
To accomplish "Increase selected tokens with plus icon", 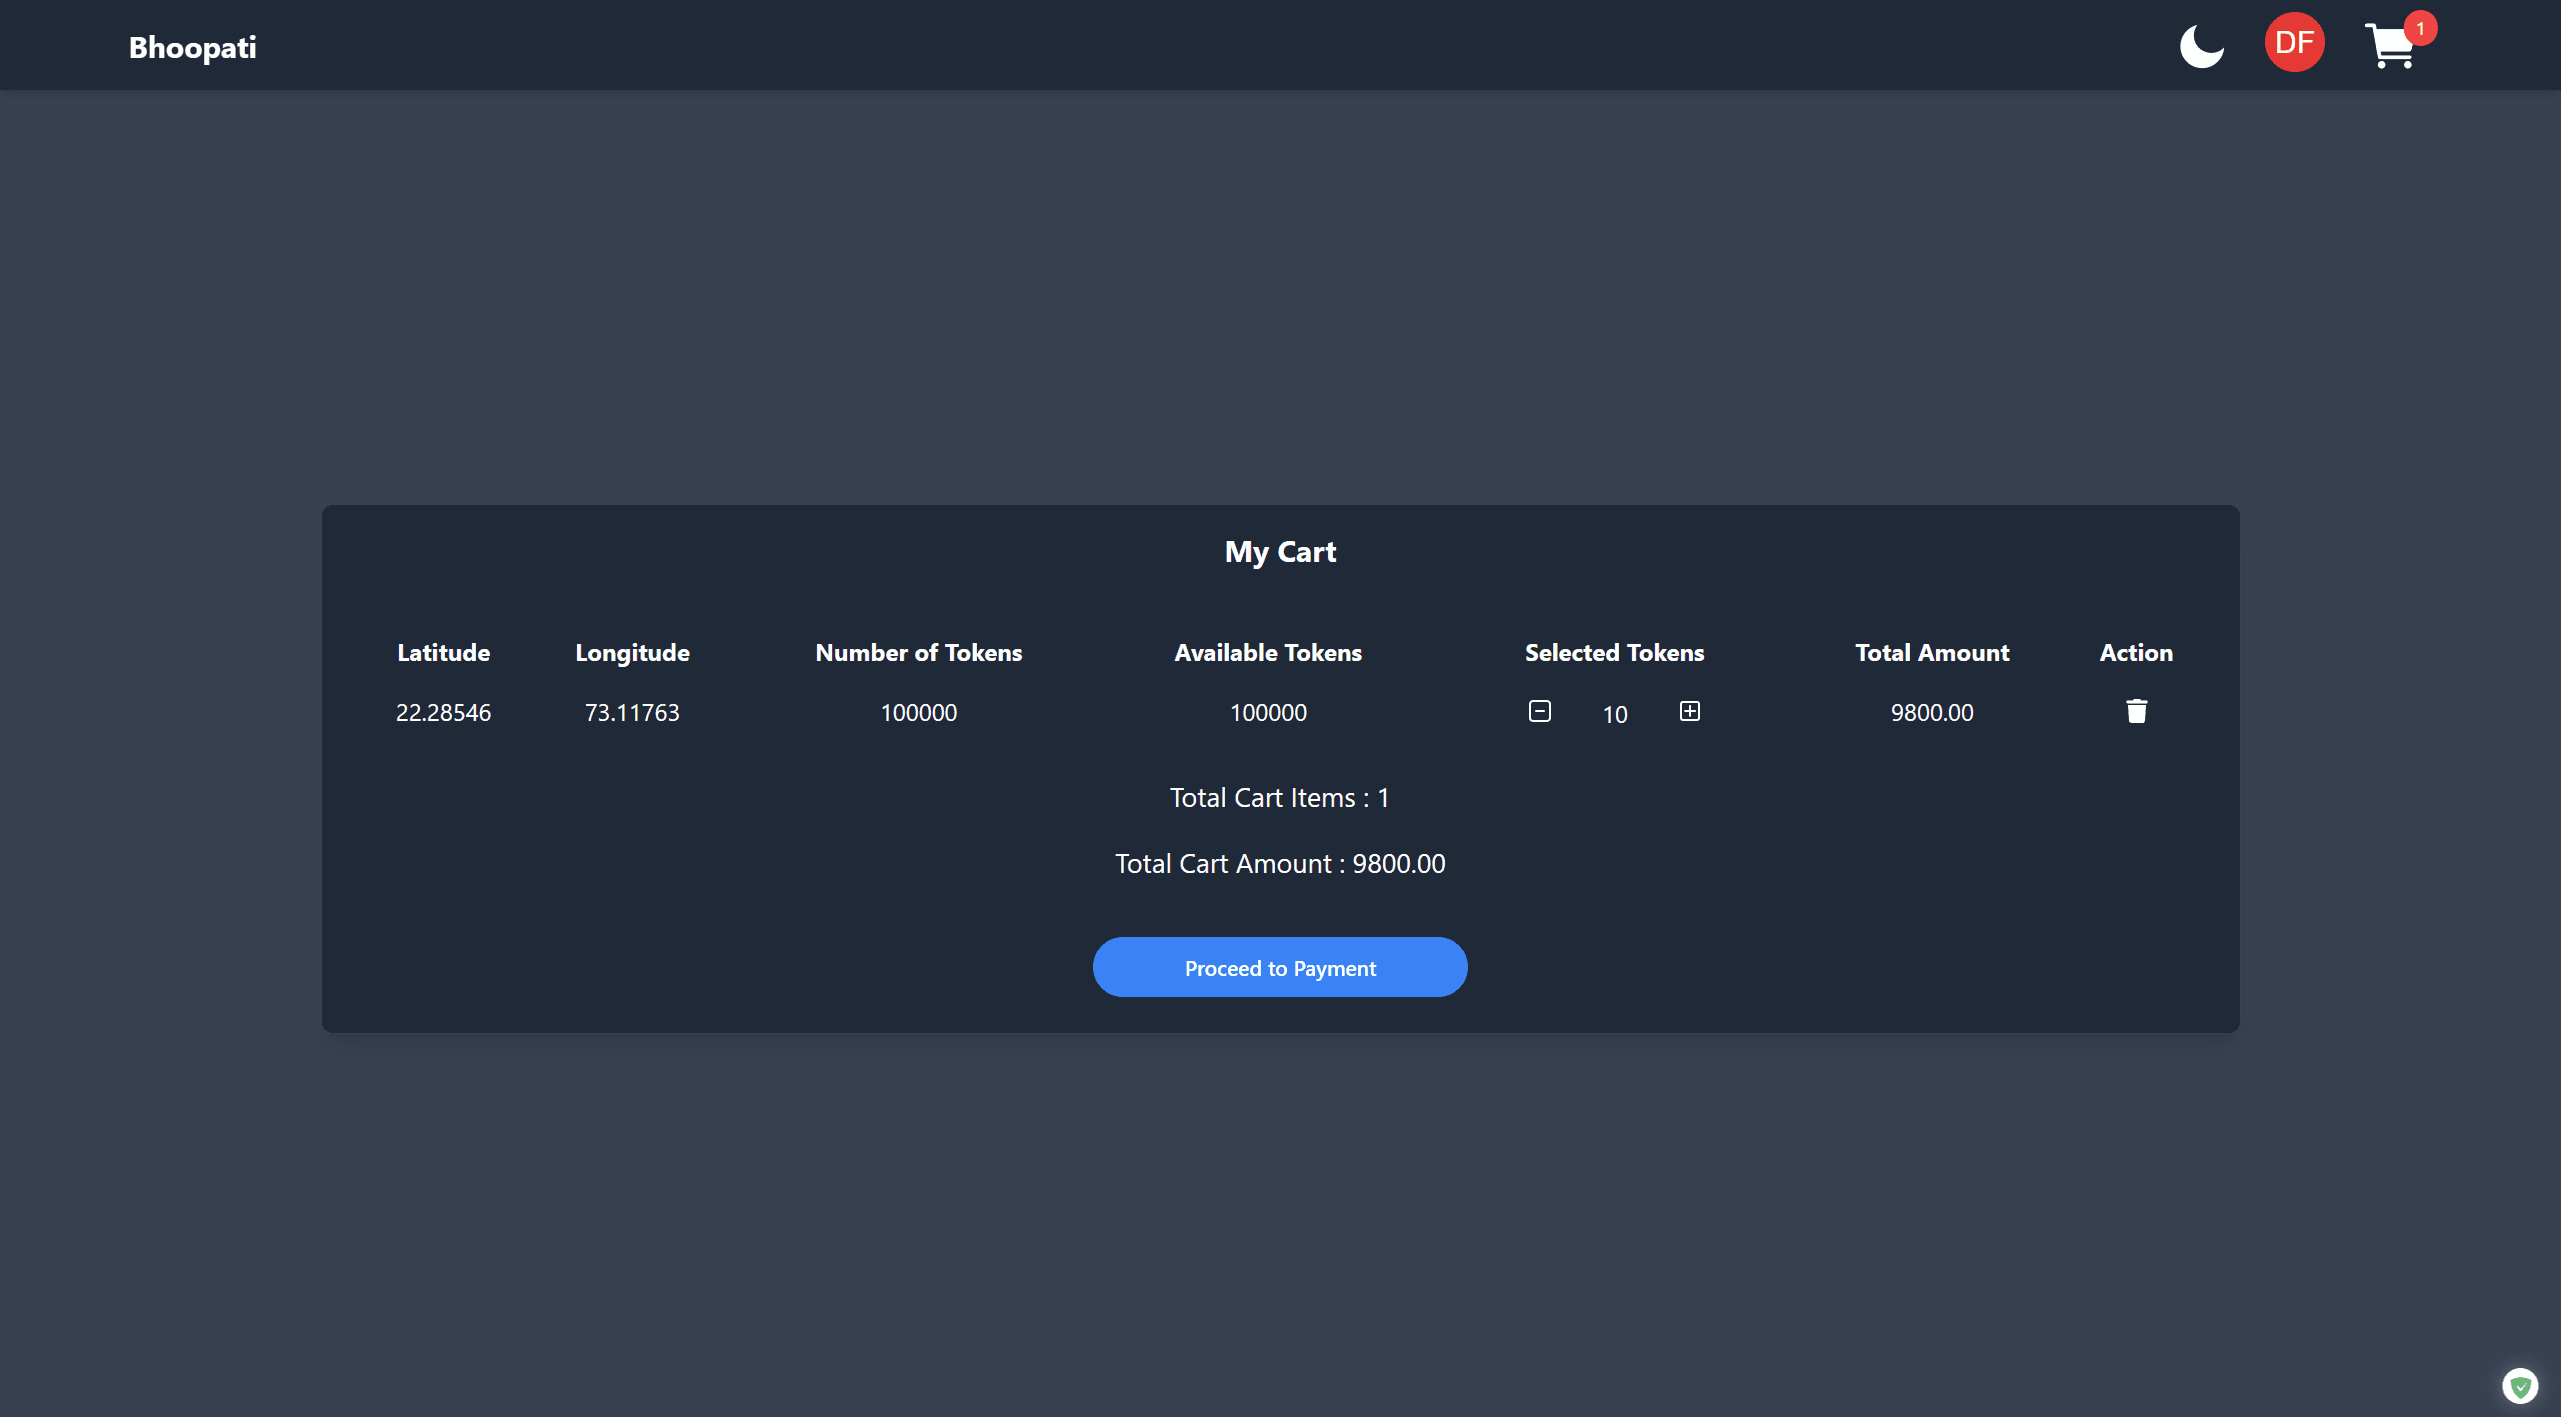I will pos(1690,711).
